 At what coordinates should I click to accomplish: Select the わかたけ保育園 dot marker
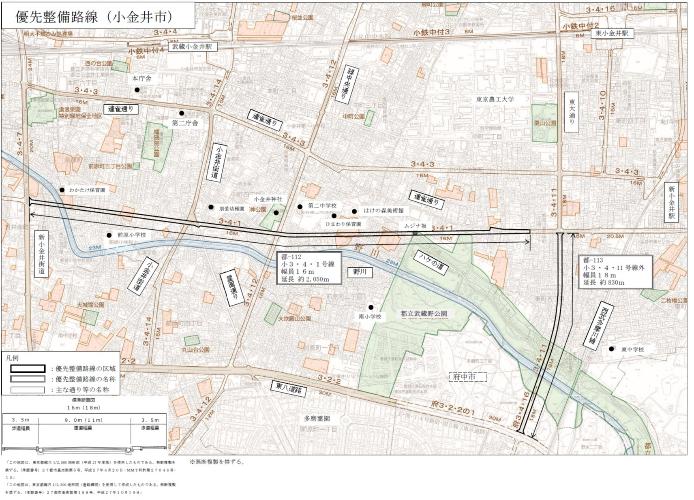tap(62, 189)
